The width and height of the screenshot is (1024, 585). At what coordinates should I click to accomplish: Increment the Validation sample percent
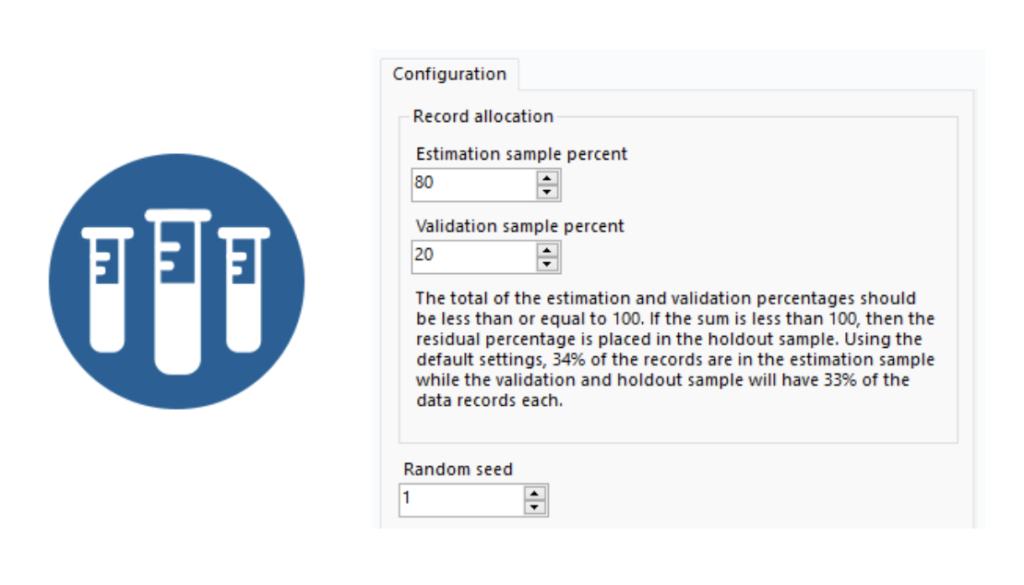pyautogui.click(x=547, y=249)
